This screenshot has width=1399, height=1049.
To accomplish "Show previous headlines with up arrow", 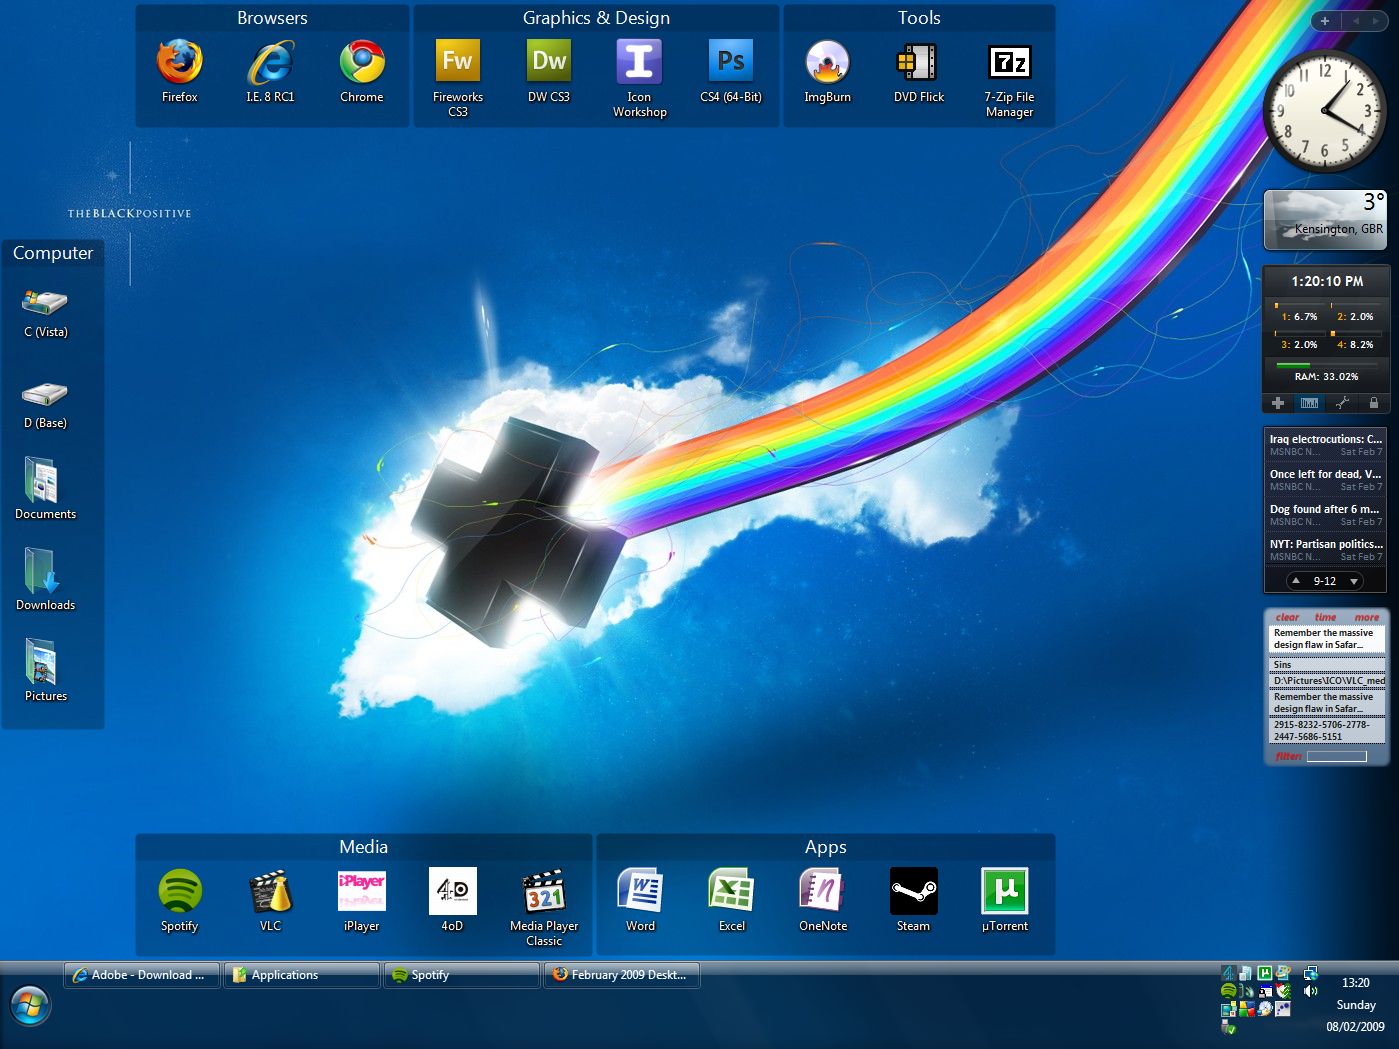I will click(1296, 581).
